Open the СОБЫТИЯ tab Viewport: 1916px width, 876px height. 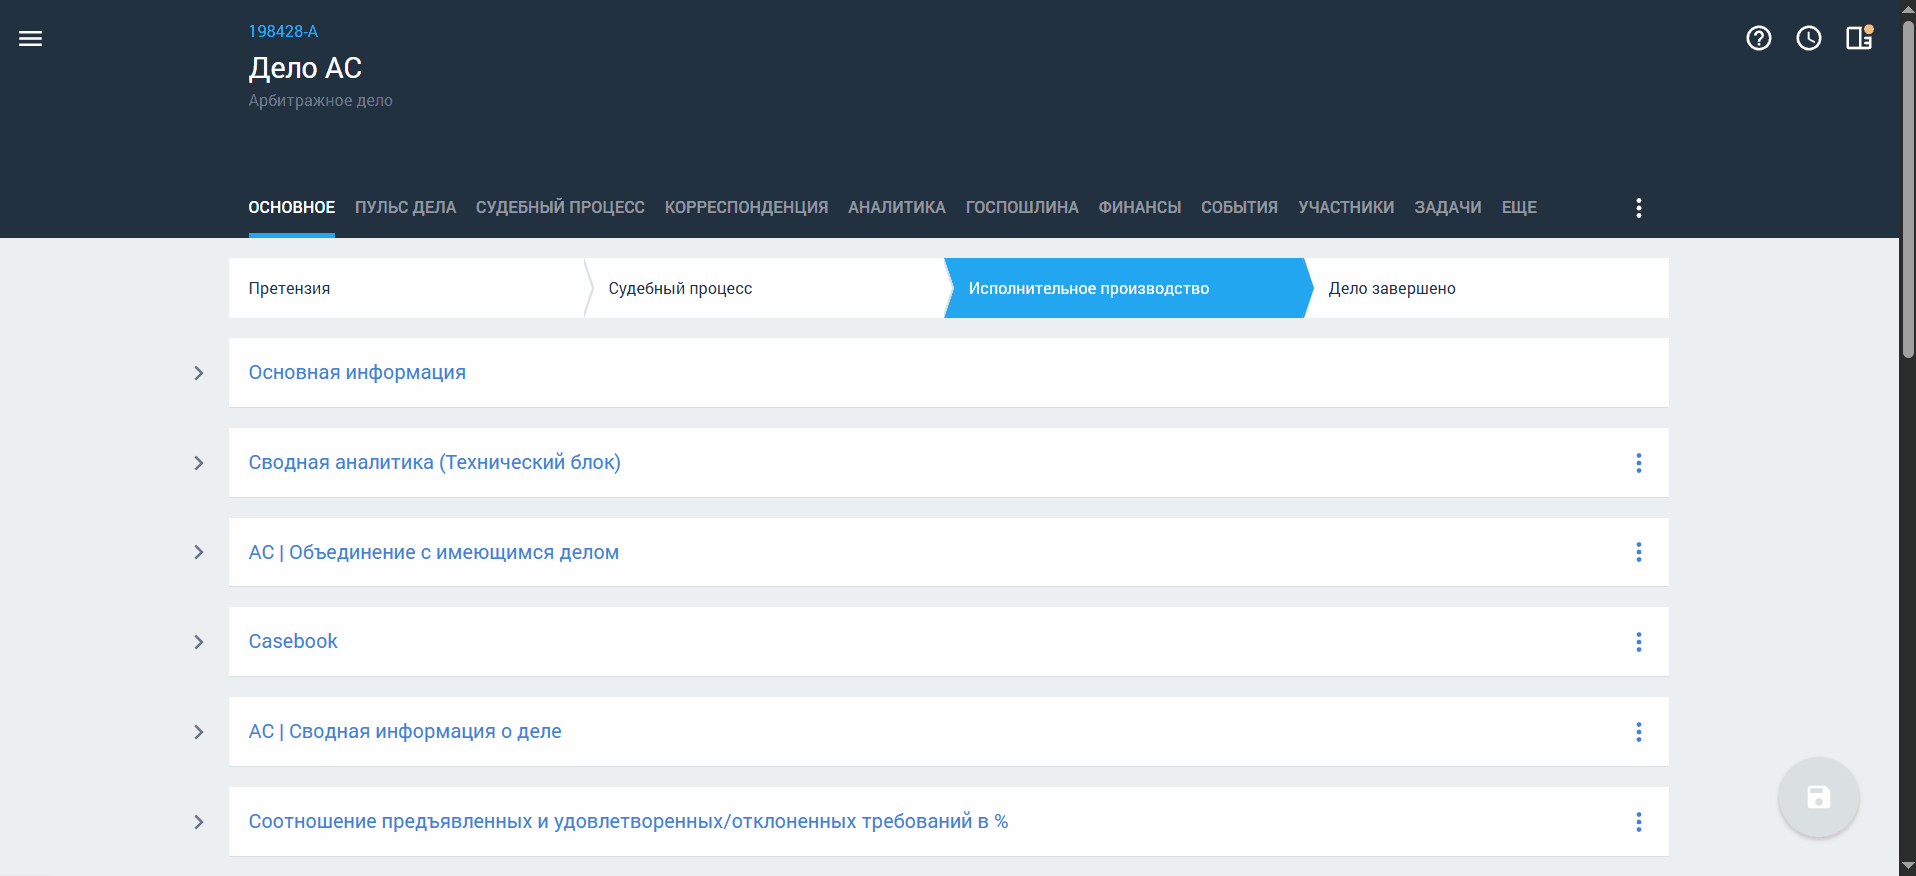click(1240, 207)
